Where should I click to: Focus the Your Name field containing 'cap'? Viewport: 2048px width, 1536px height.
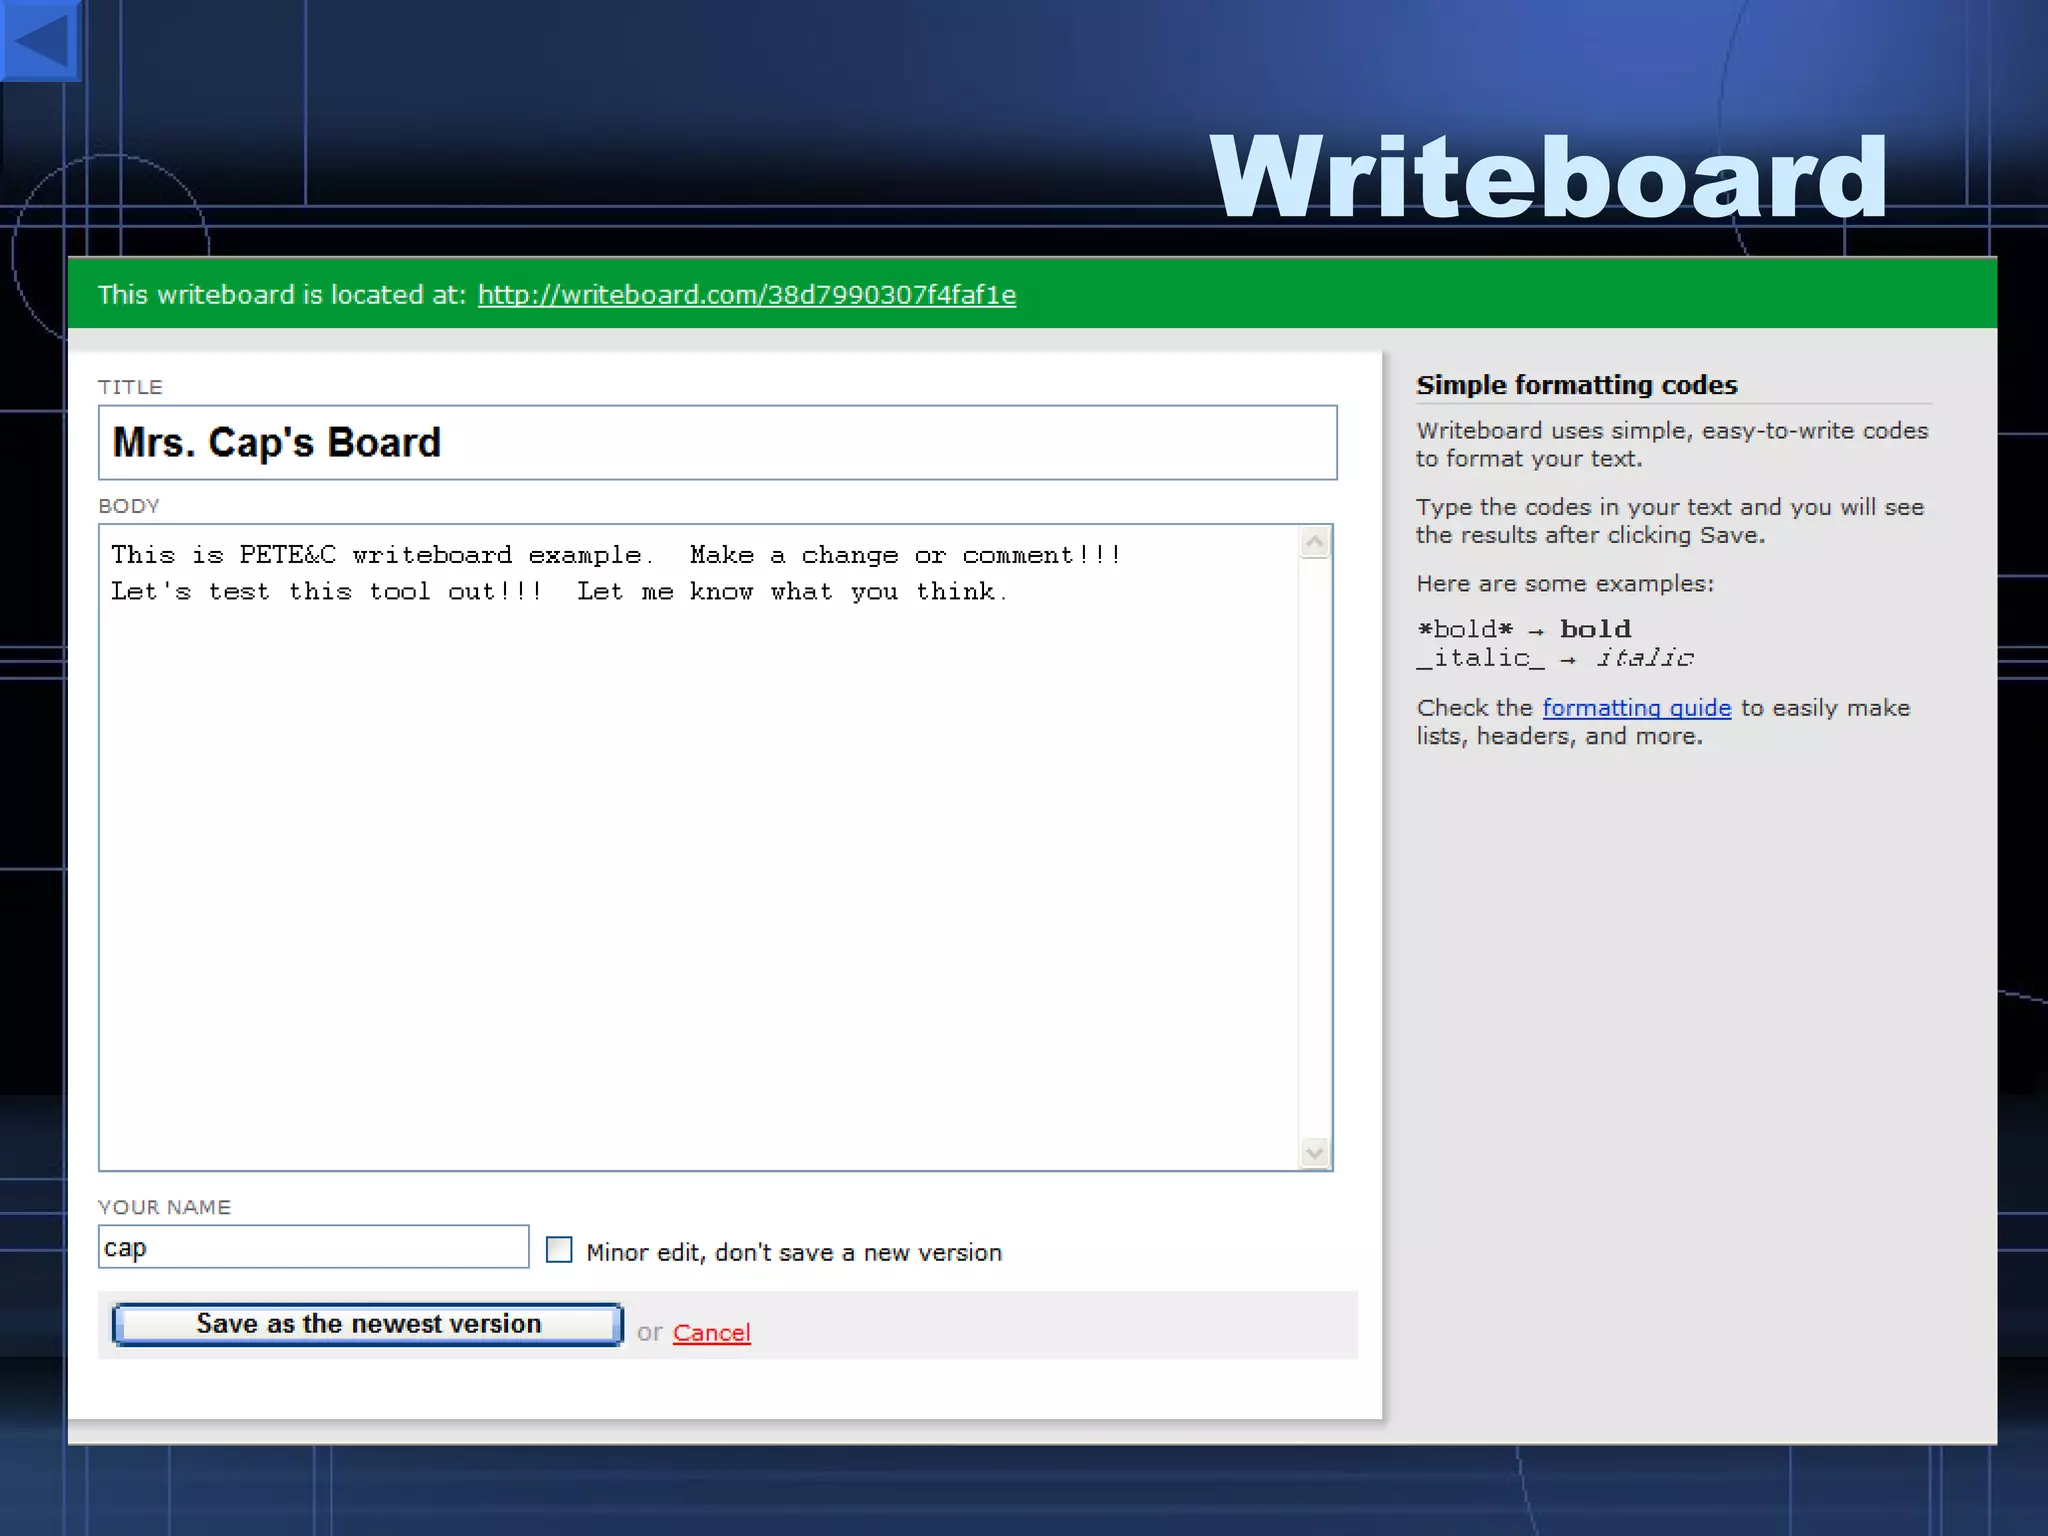(313, 1247)
